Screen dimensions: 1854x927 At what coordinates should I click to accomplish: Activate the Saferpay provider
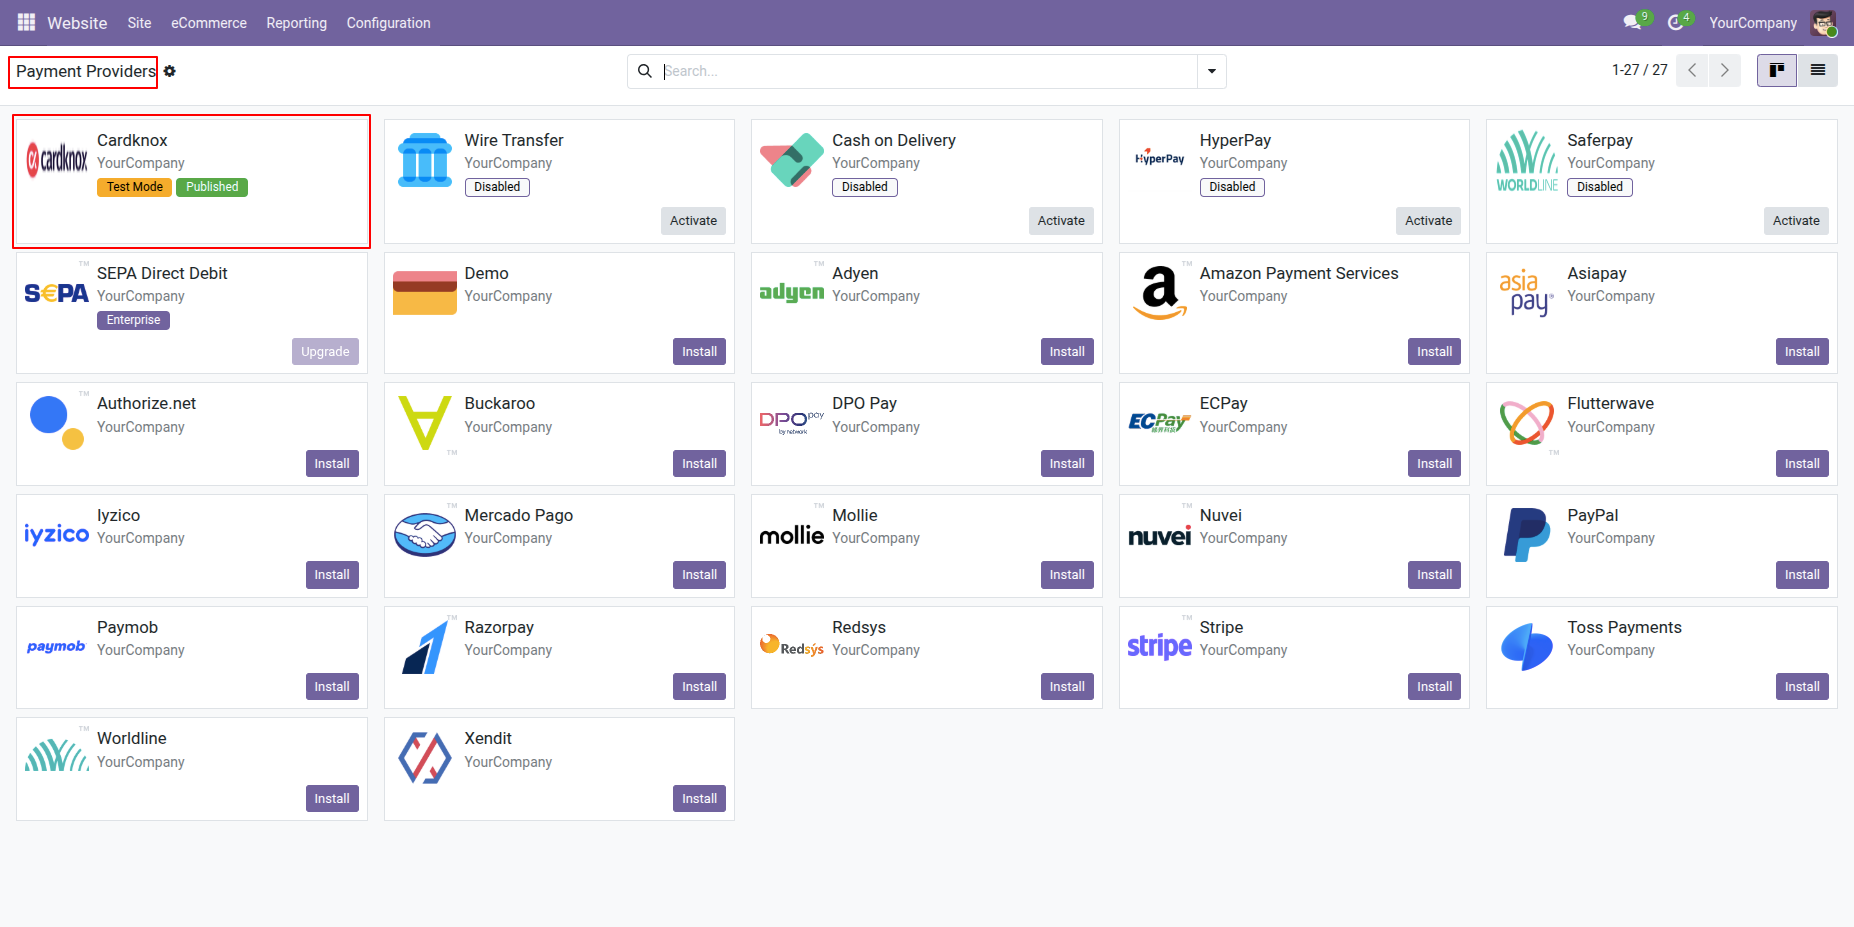coord(1796,221)
